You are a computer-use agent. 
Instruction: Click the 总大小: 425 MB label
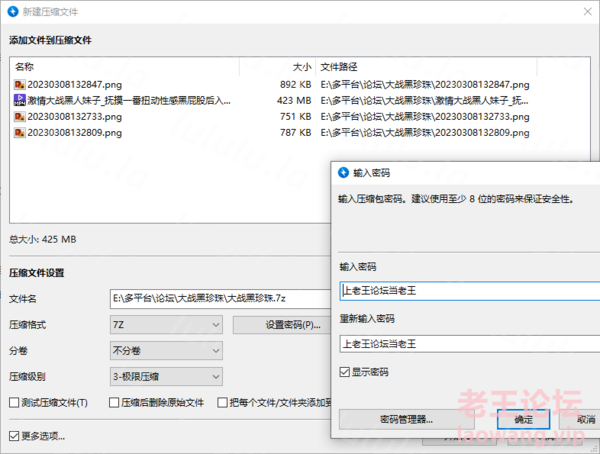(x=42, y=239)
